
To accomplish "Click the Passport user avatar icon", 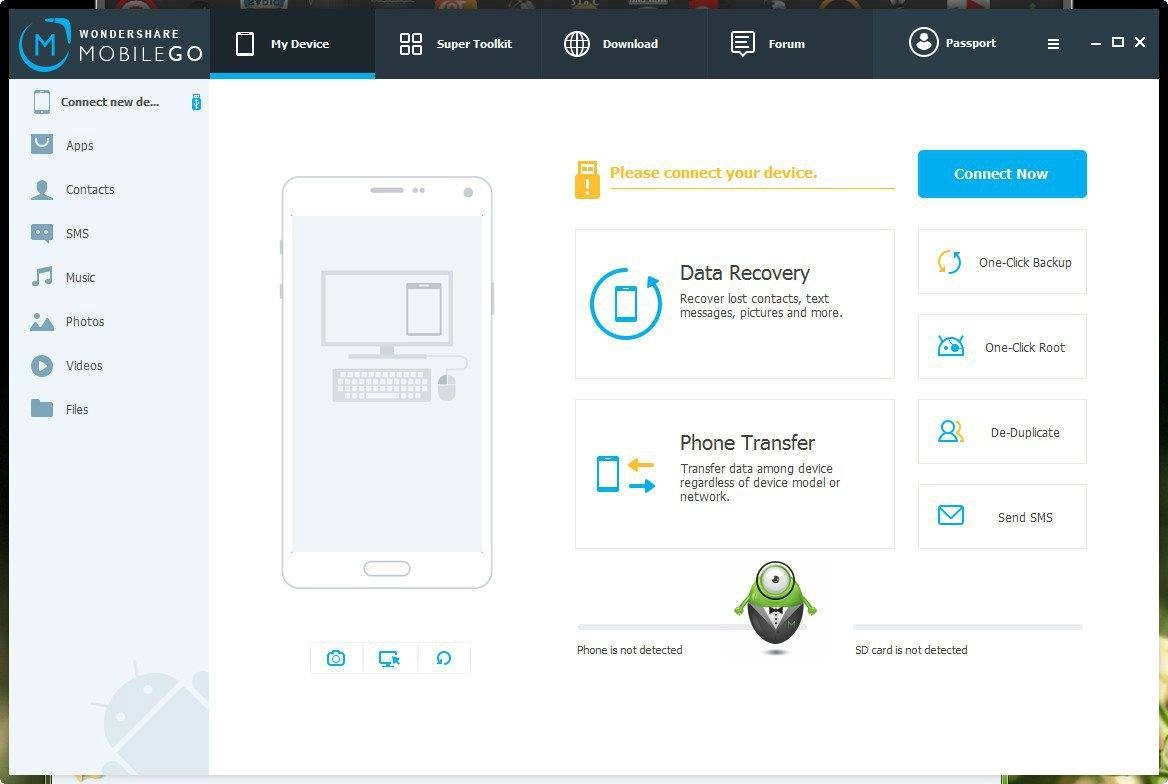I will 924,42.
